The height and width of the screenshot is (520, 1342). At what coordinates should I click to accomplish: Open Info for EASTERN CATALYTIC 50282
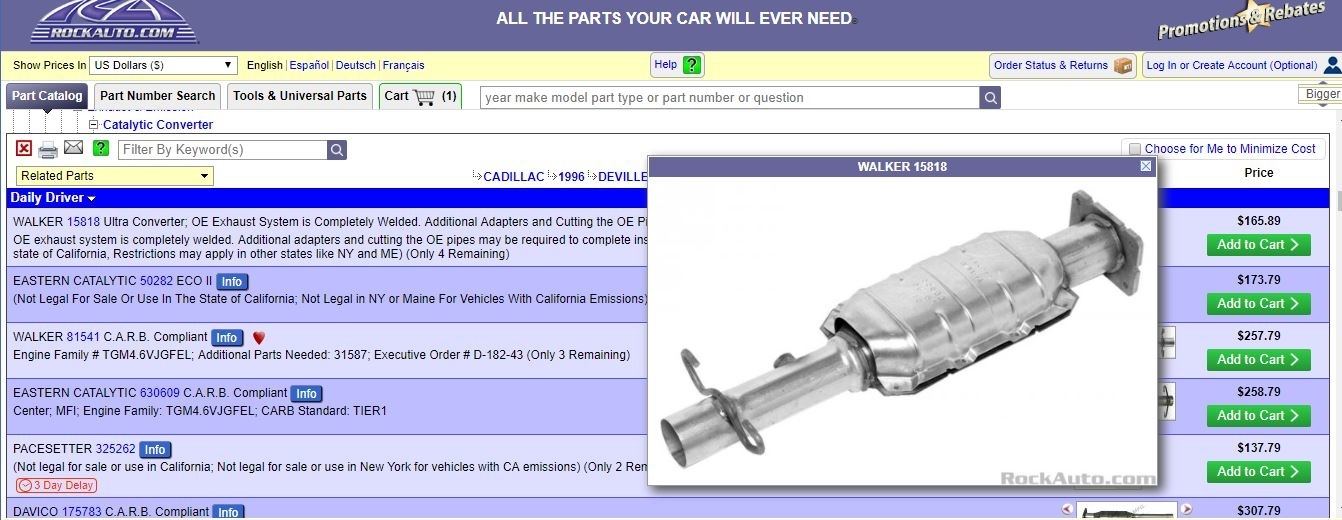click(x=232, y=282)
